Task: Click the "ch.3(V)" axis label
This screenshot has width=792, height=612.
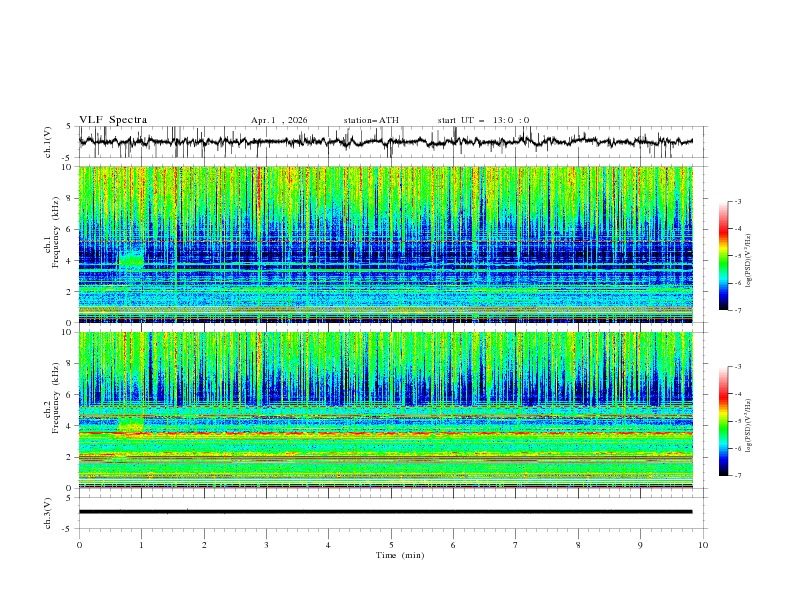Action: click(x=48, y=513)
